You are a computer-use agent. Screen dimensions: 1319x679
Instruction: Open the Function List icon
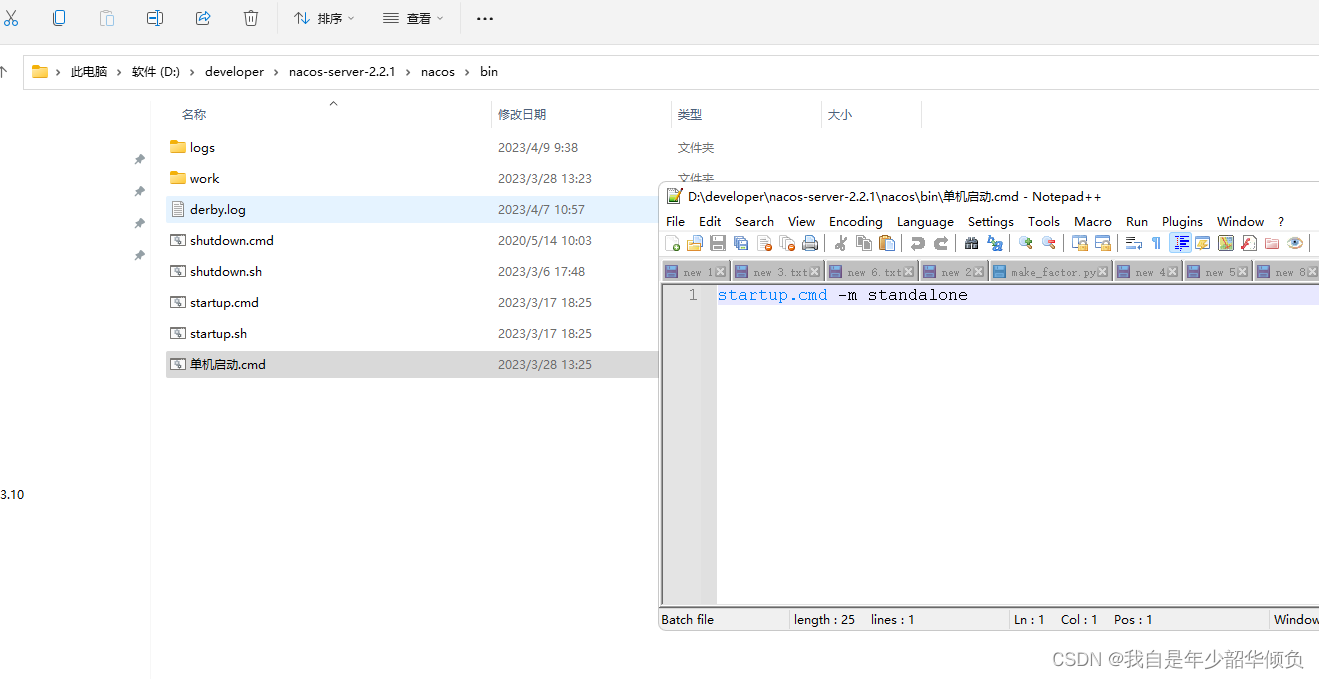click(1249, 243)
